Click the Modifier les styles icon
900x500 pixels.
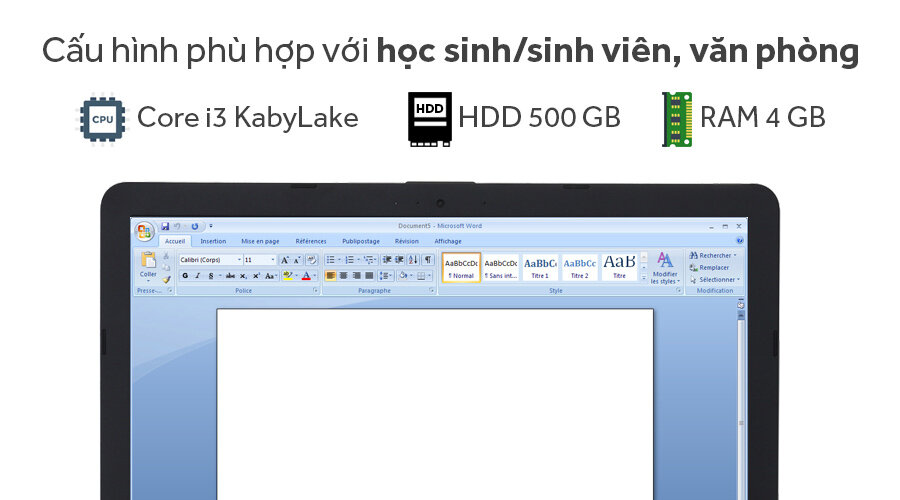[664, 267]
